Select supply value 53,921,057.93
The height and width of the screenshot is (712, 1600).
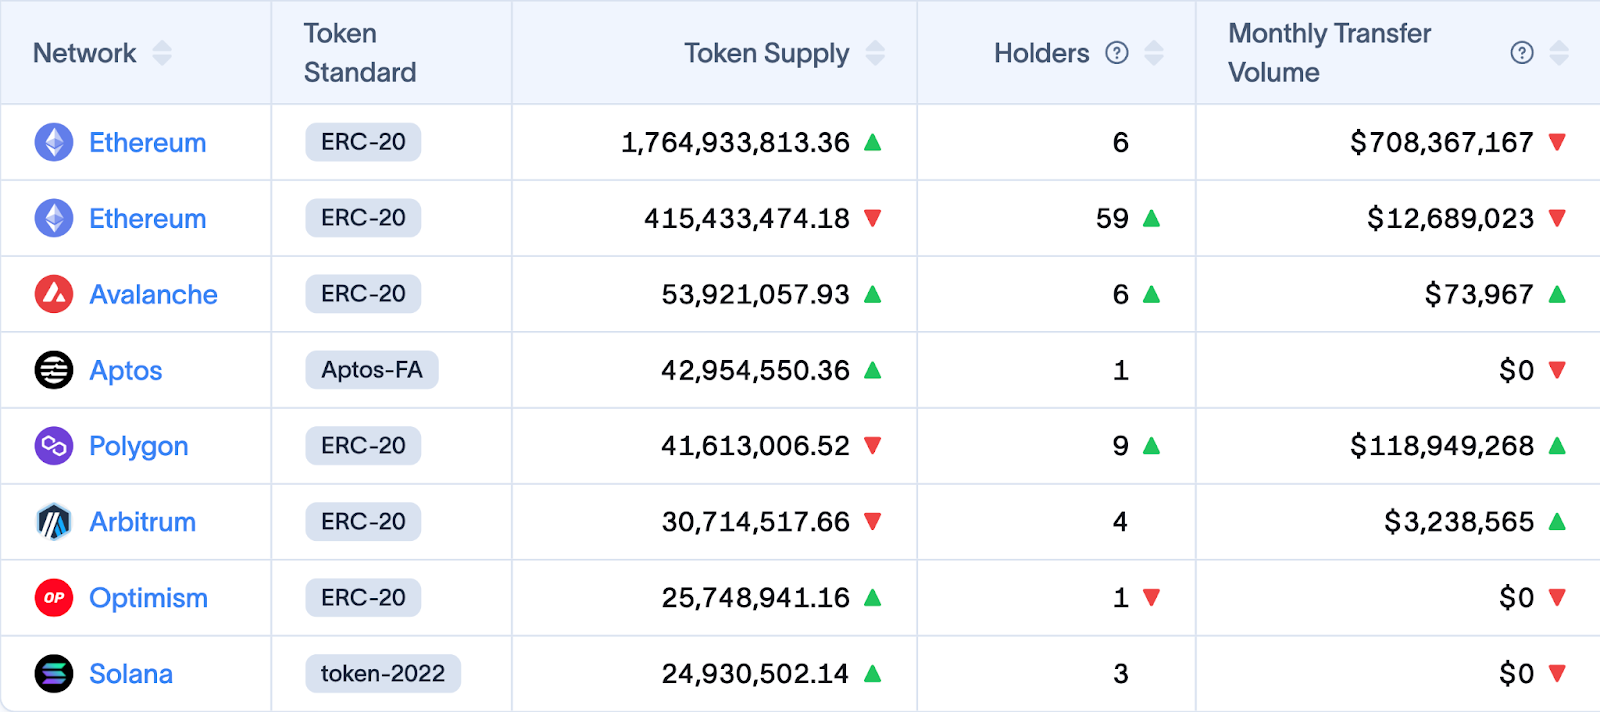pos(755,294)
